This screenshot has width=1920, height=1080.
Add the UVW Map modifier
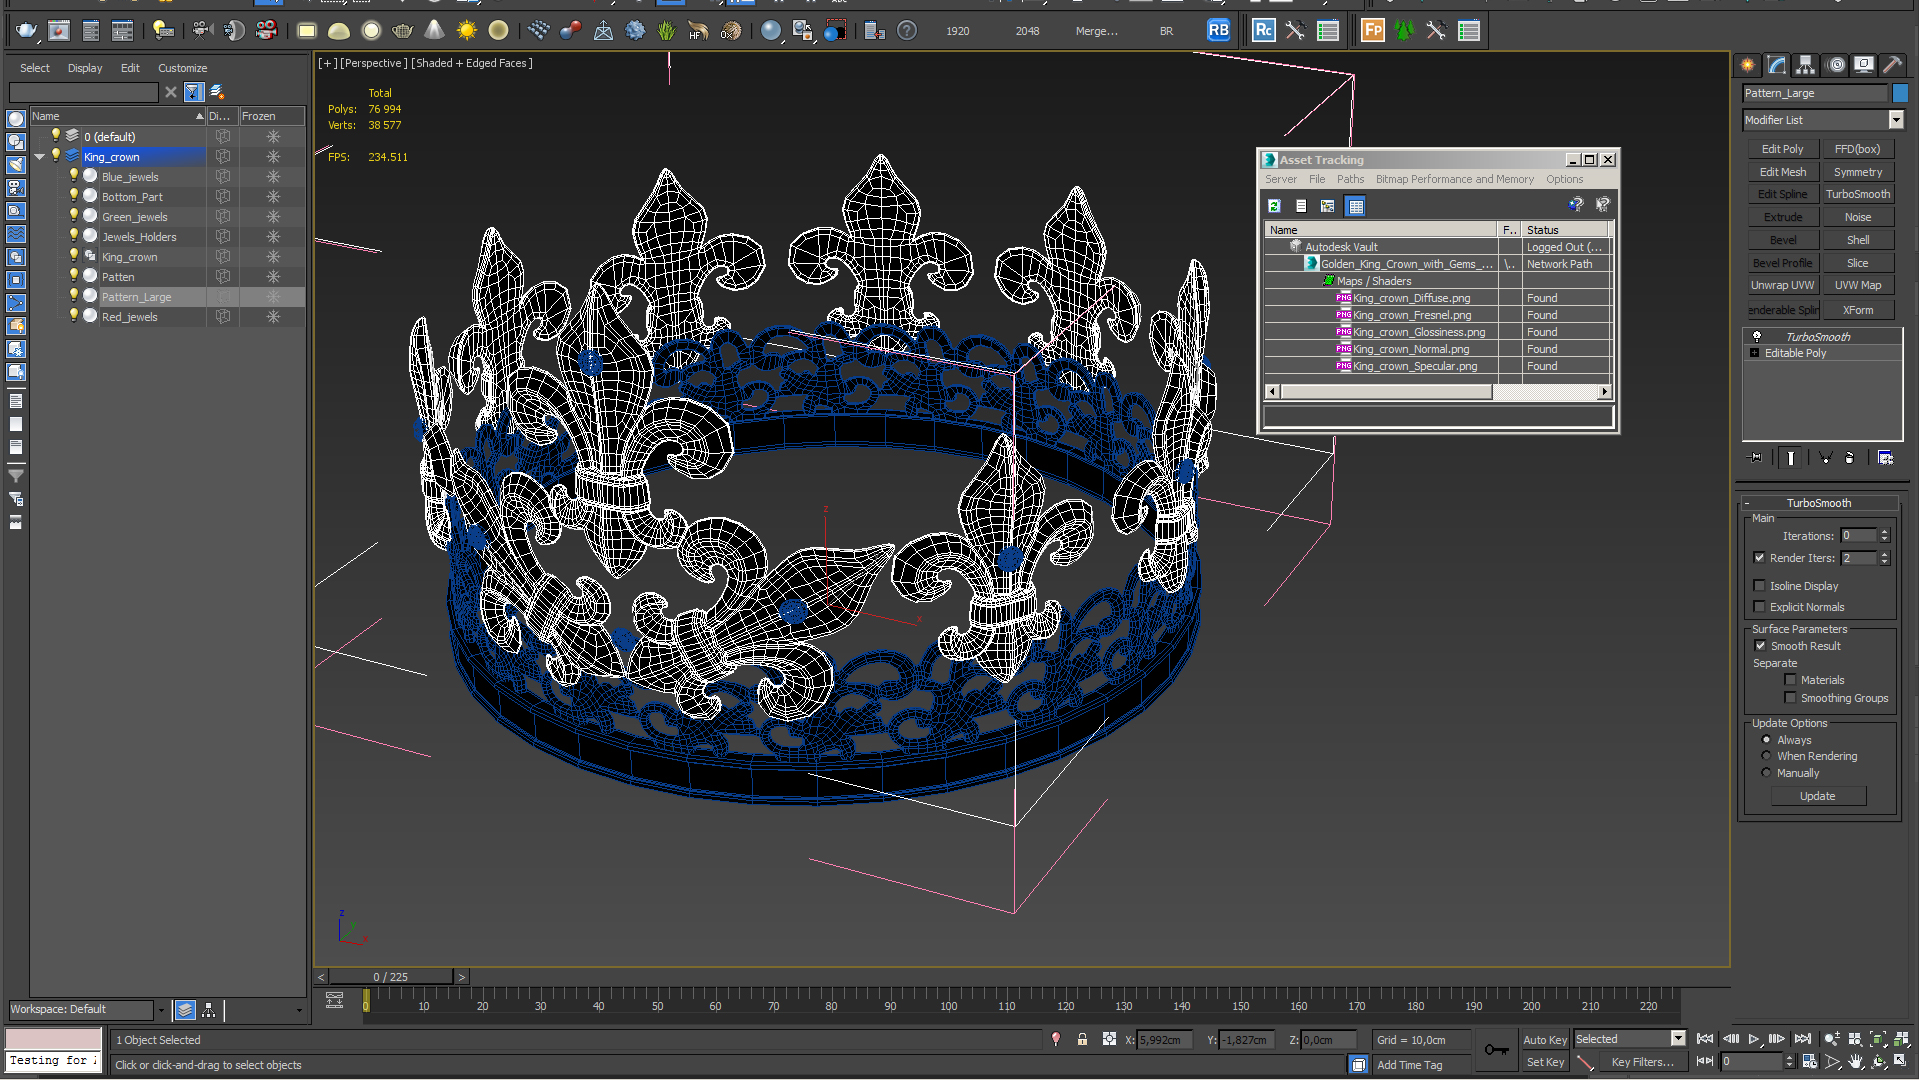(x=1858, y=285)
